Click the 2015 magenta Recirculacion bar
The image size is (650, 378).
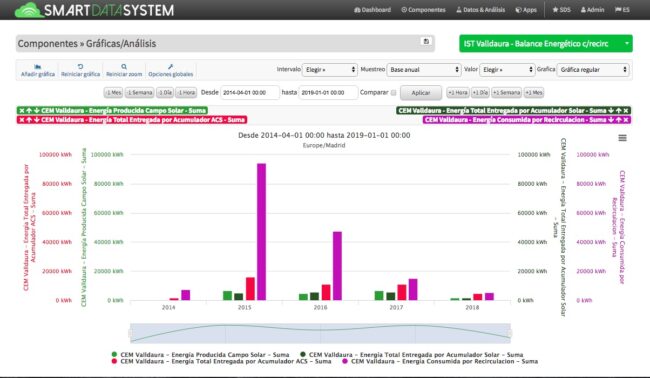261,232
